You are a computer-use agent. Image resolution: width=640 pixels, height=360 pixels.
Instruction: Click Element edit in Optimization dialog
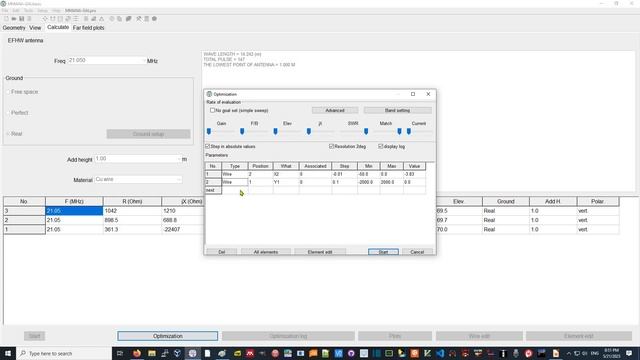(x=320, y=252)
